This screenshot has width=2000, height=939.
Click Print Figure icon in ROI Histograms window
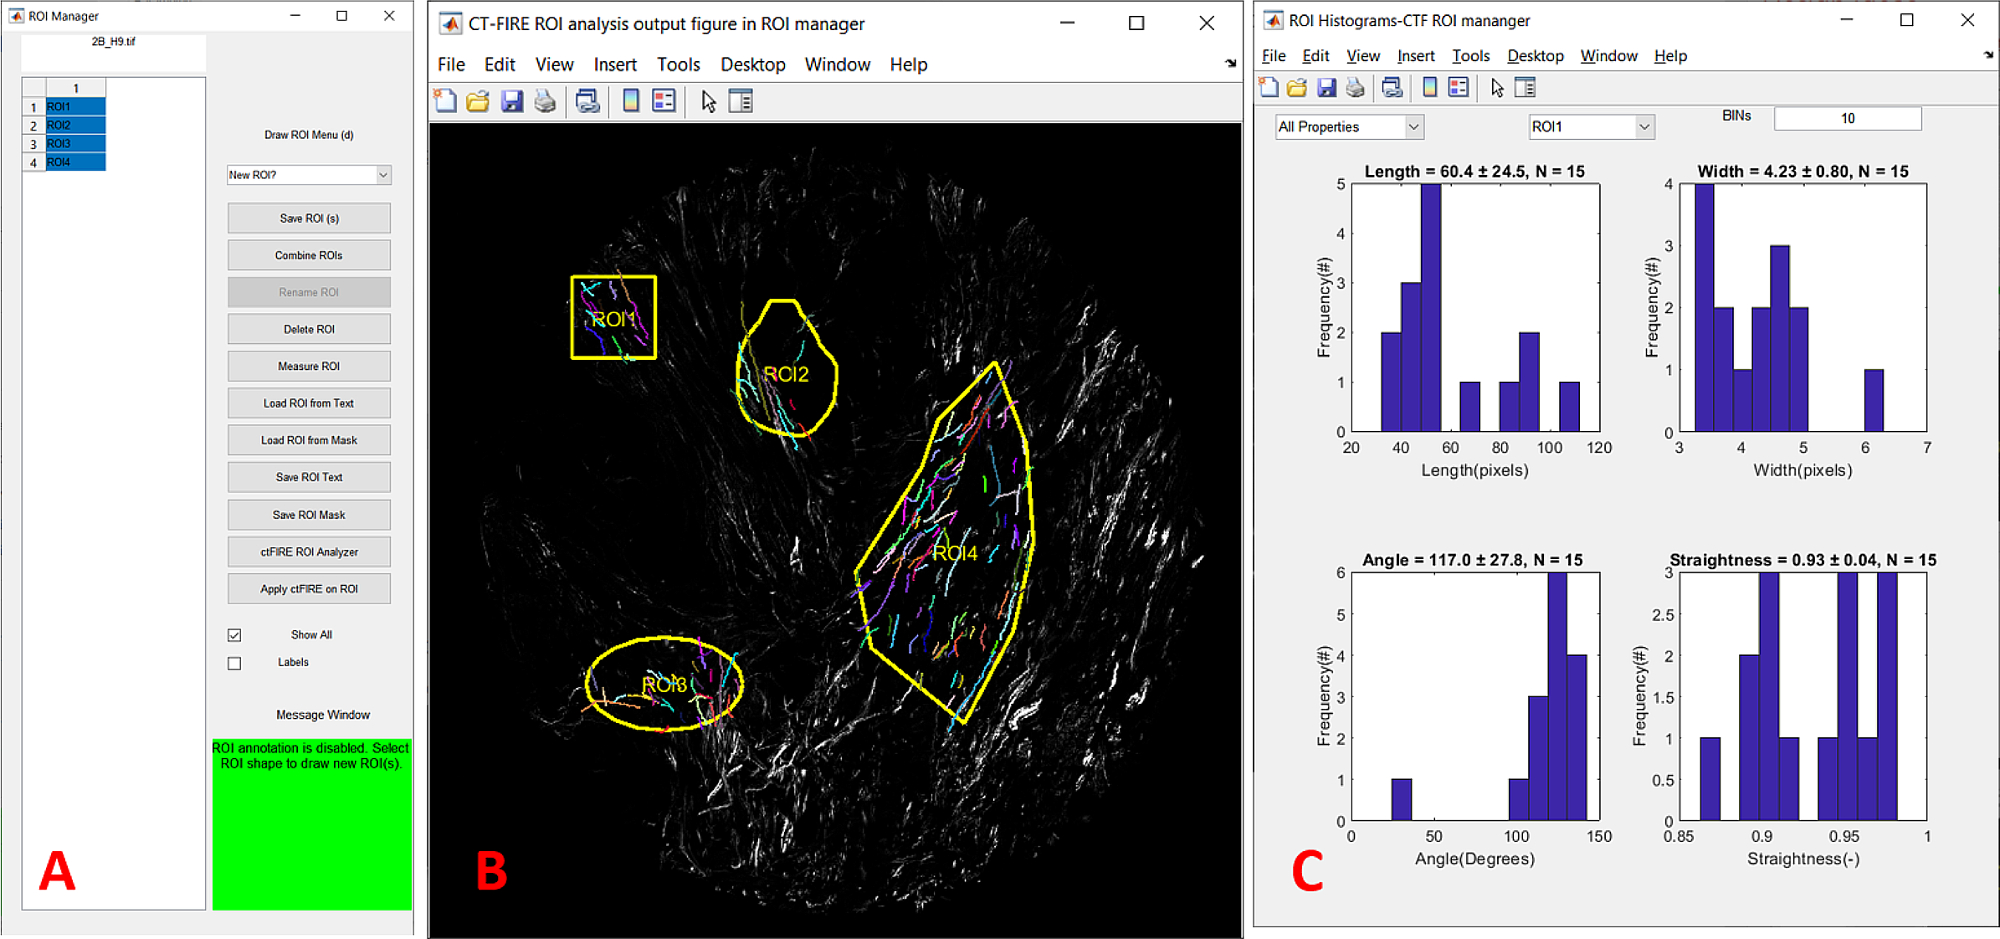pos(1355,88)
